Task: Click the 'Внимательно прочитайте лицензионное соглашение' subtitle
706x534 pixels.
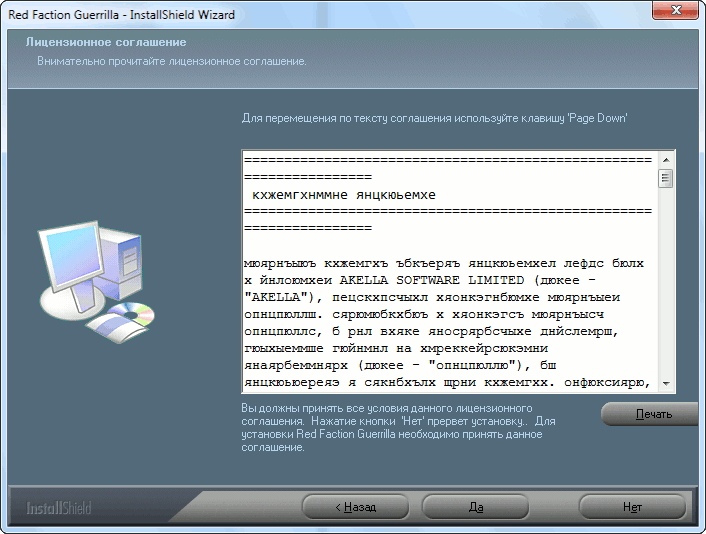Action: tap(172, 61)
